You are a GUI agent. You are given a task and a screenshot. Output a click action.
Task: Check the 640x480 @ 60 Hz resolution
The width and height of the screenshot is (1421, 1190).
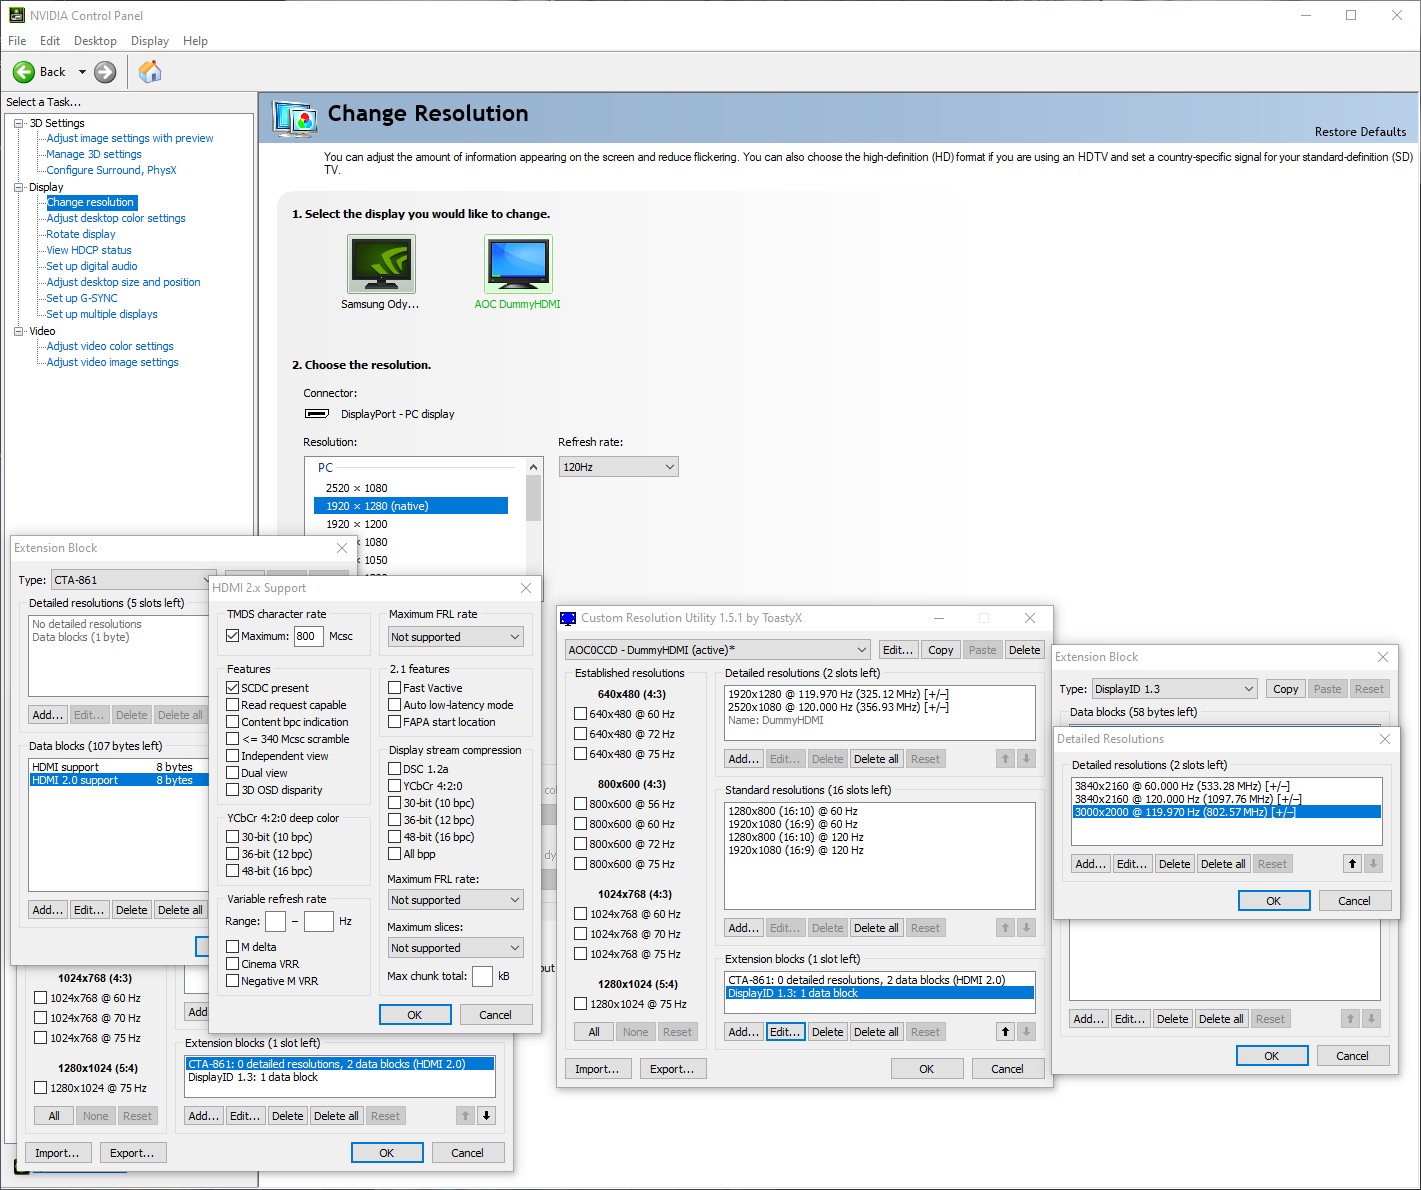click(x=581, y=714)
